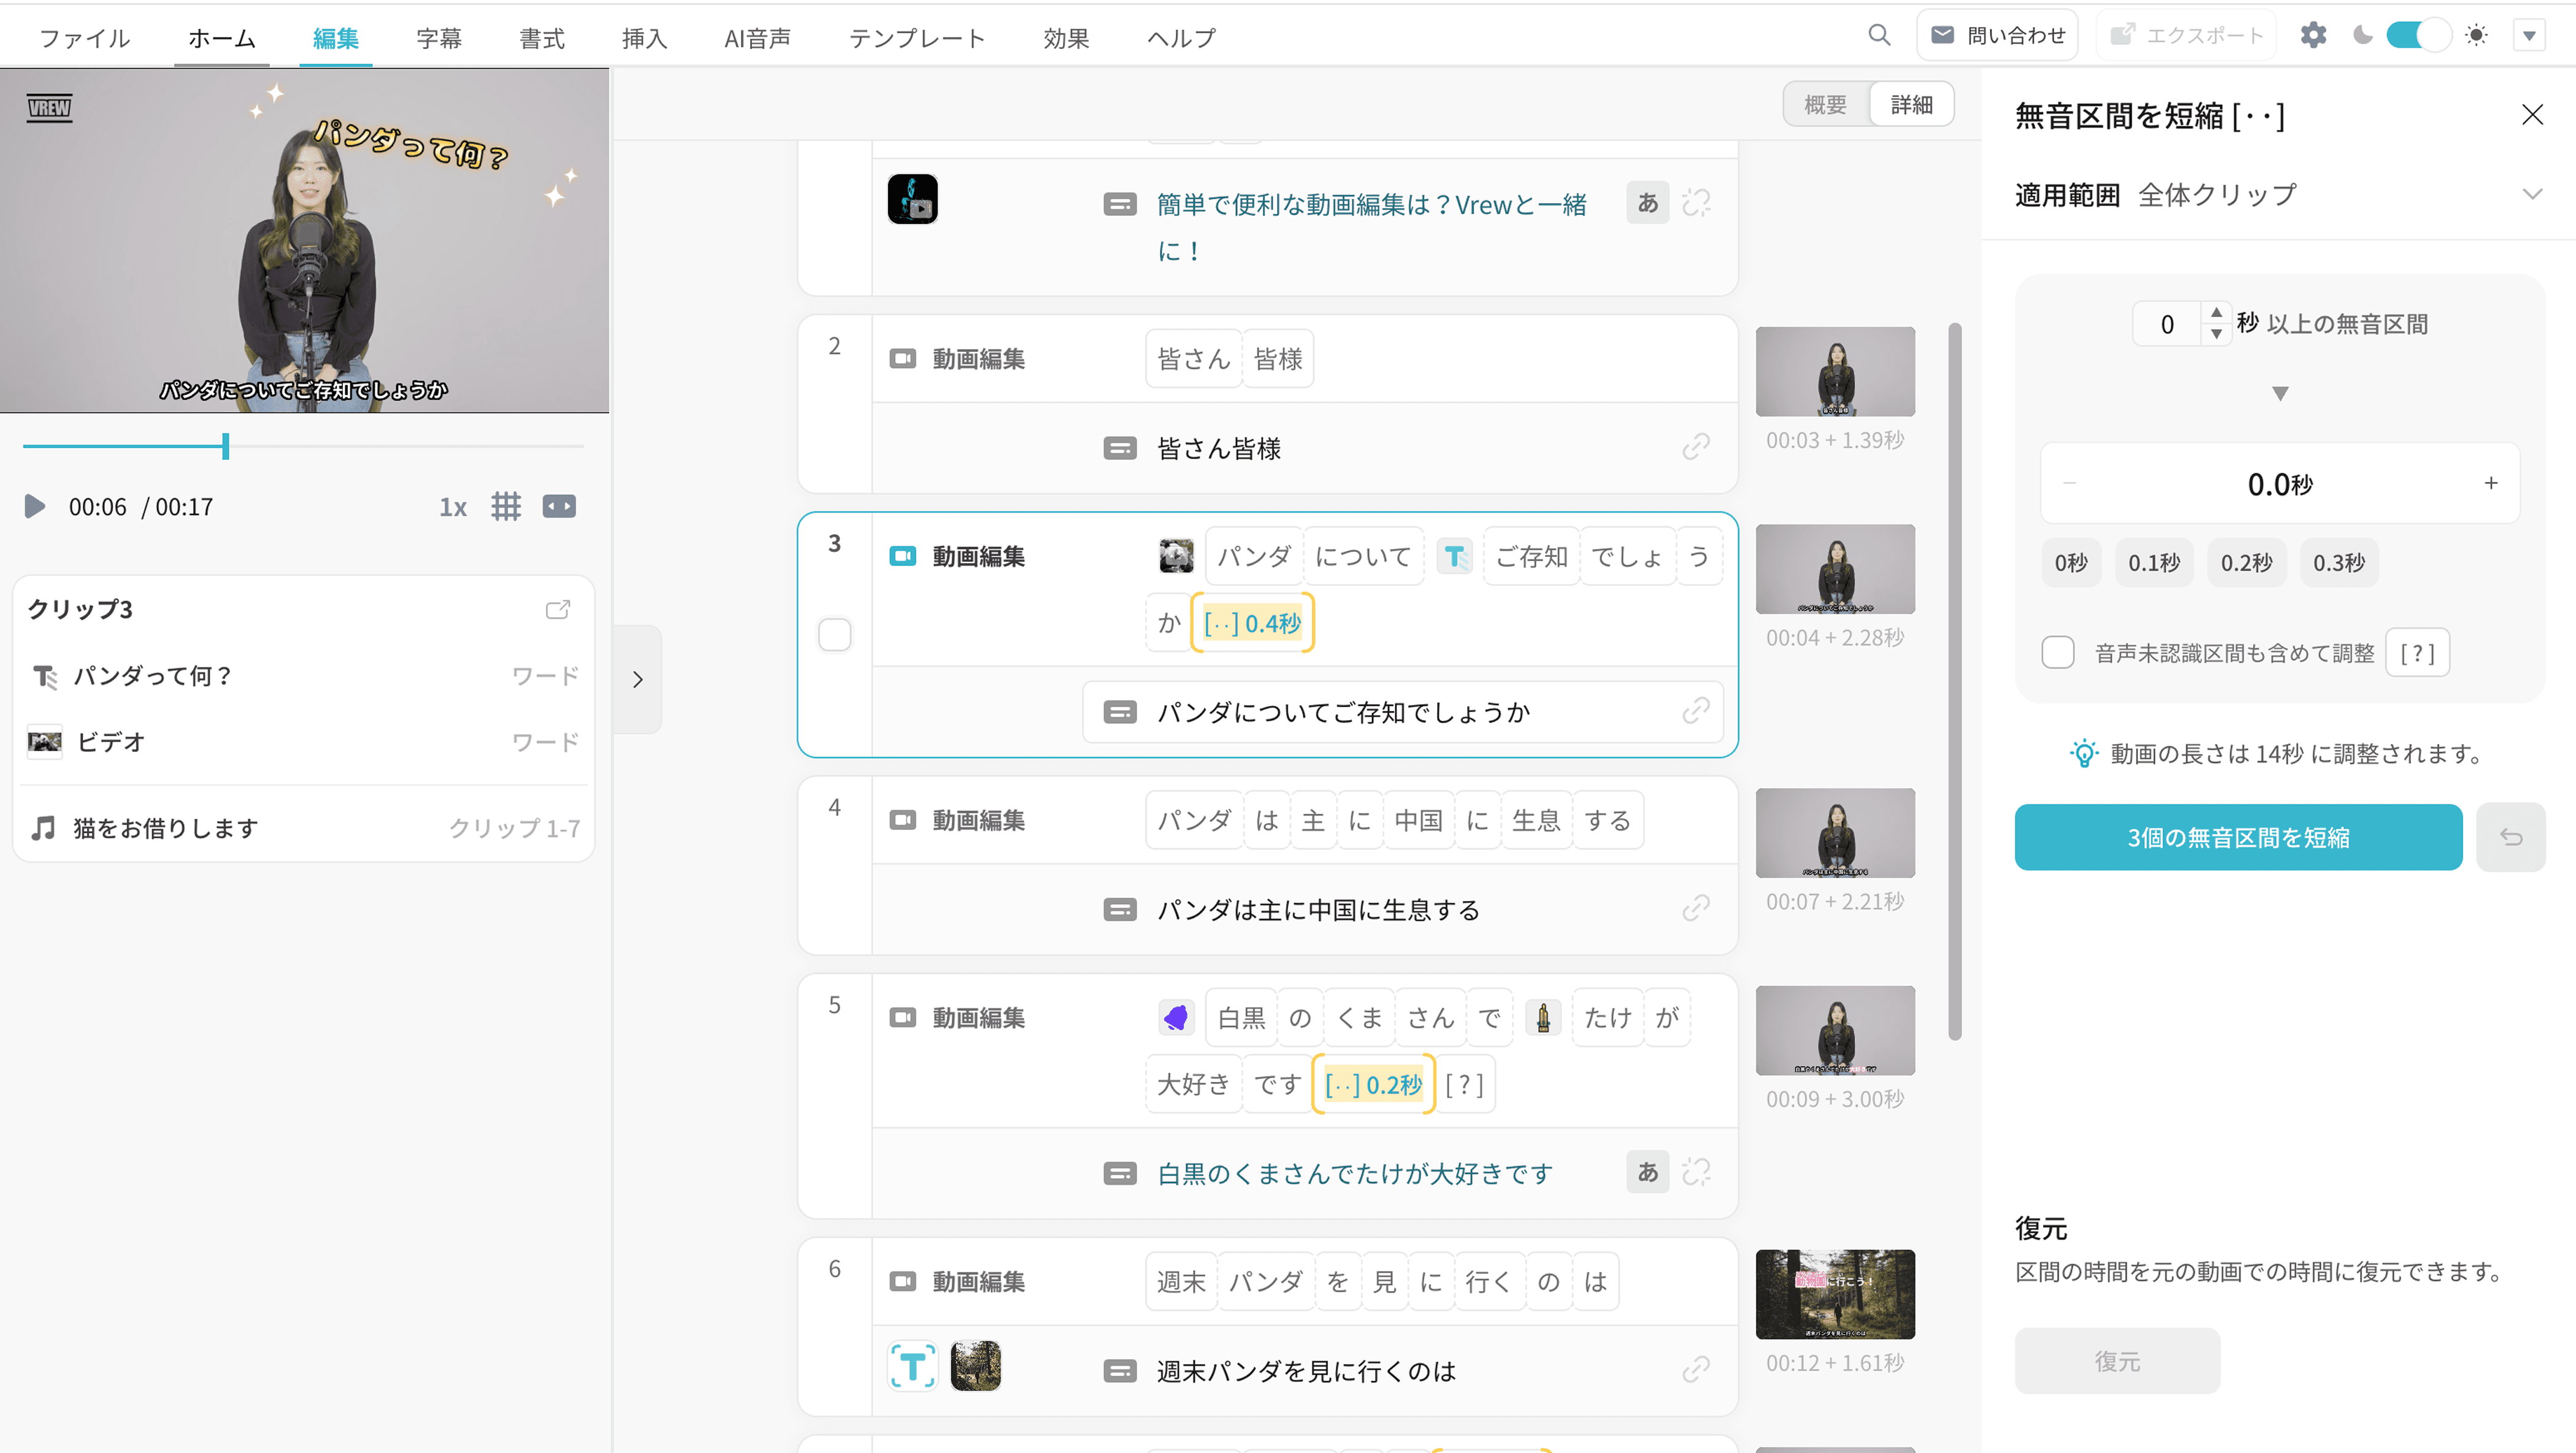Click the 3個の無音区間を短縮 button

(x=2238, y=837)
